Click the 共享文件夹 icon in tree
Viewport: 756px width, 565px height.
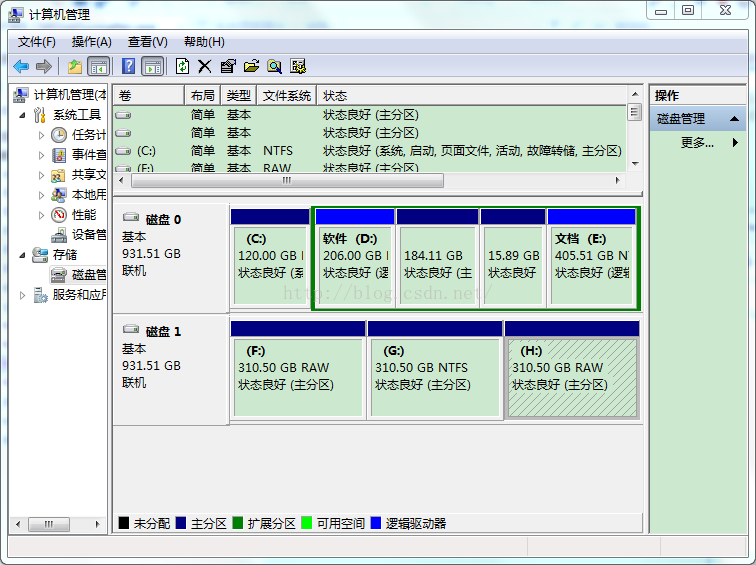click(x=58, y=175)
